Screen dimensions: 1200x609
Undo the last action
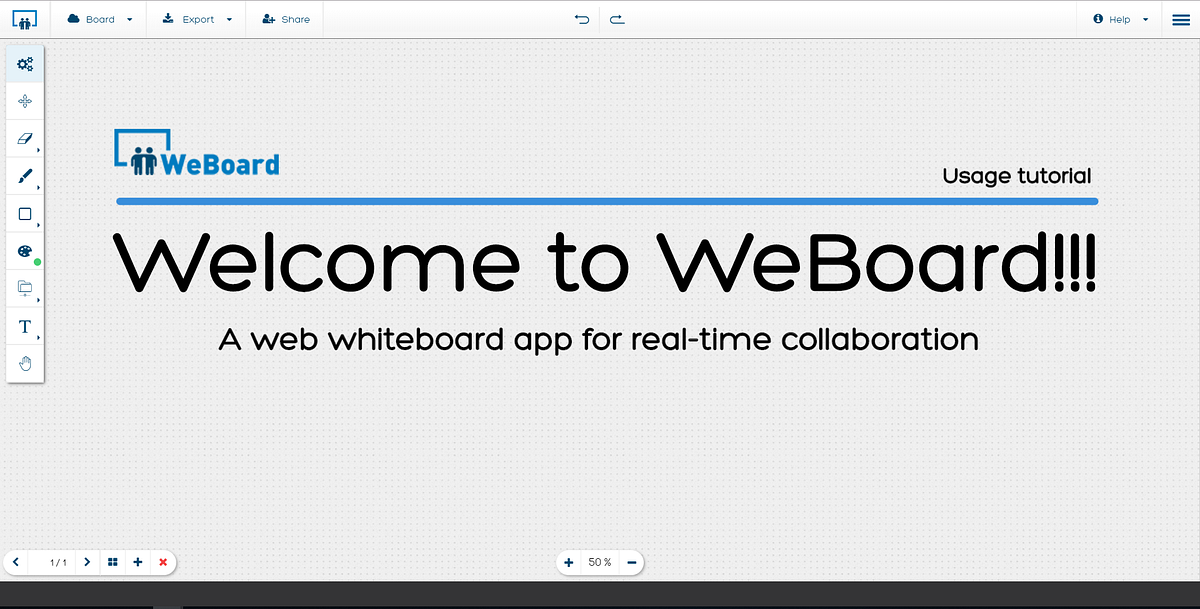point(582,19)
